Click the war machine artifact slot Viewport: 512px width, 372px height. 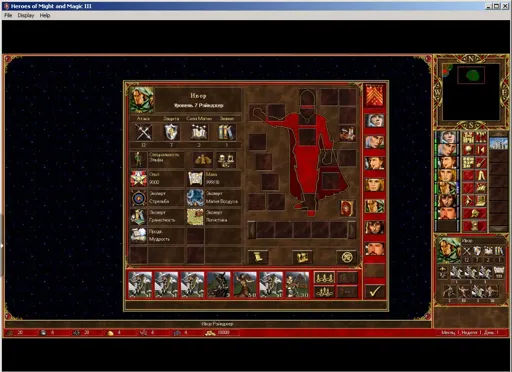[347, 133]
